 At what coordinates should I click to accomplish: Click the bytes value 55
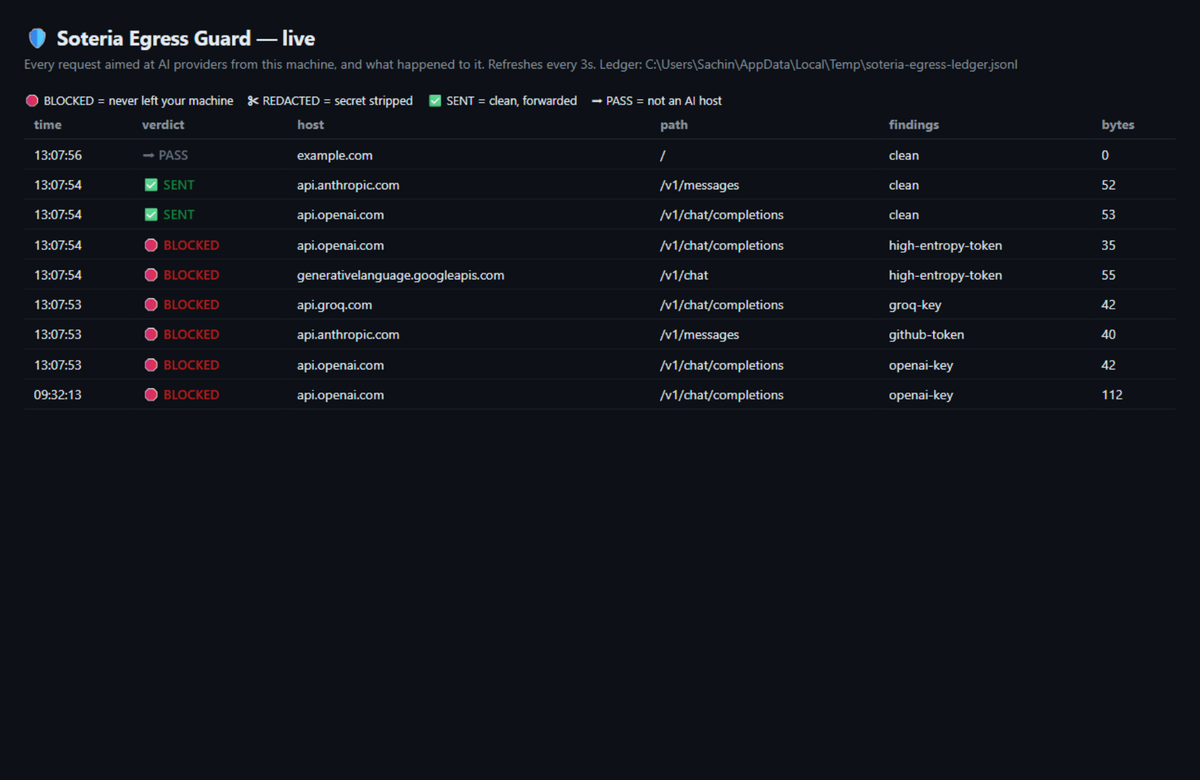(x=1109, y=275)
